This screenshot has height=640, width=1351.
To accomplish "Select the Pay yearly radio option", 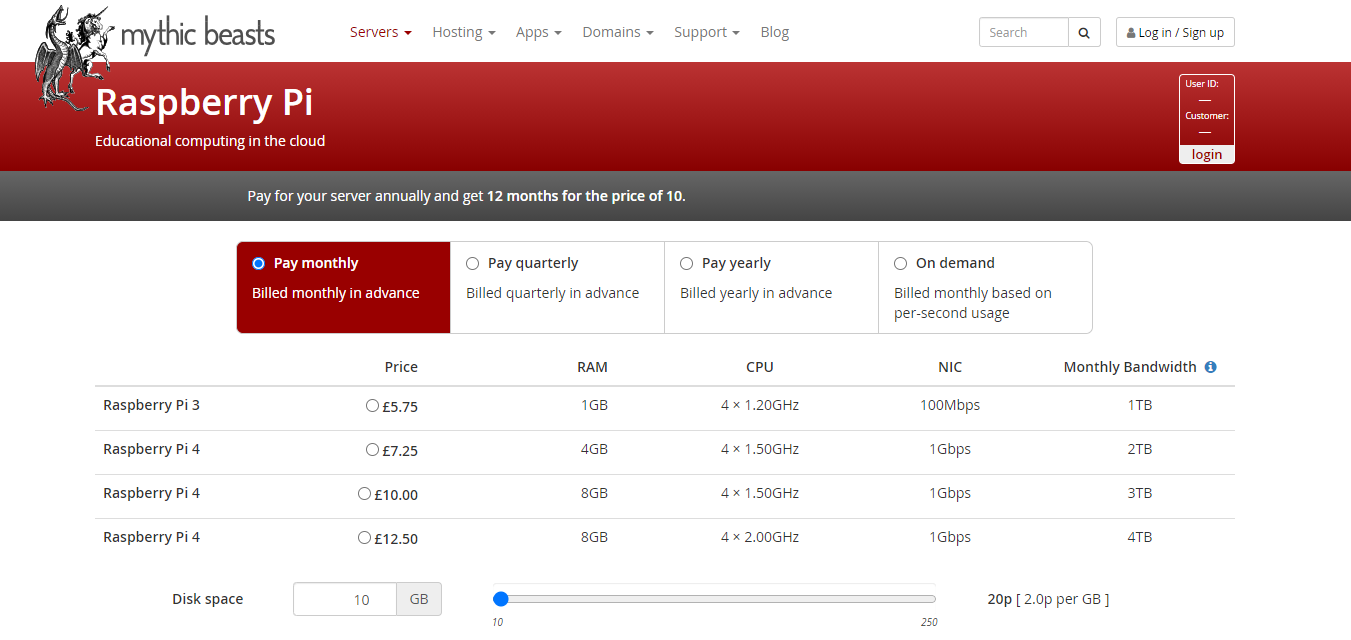I will click(687, 264).
